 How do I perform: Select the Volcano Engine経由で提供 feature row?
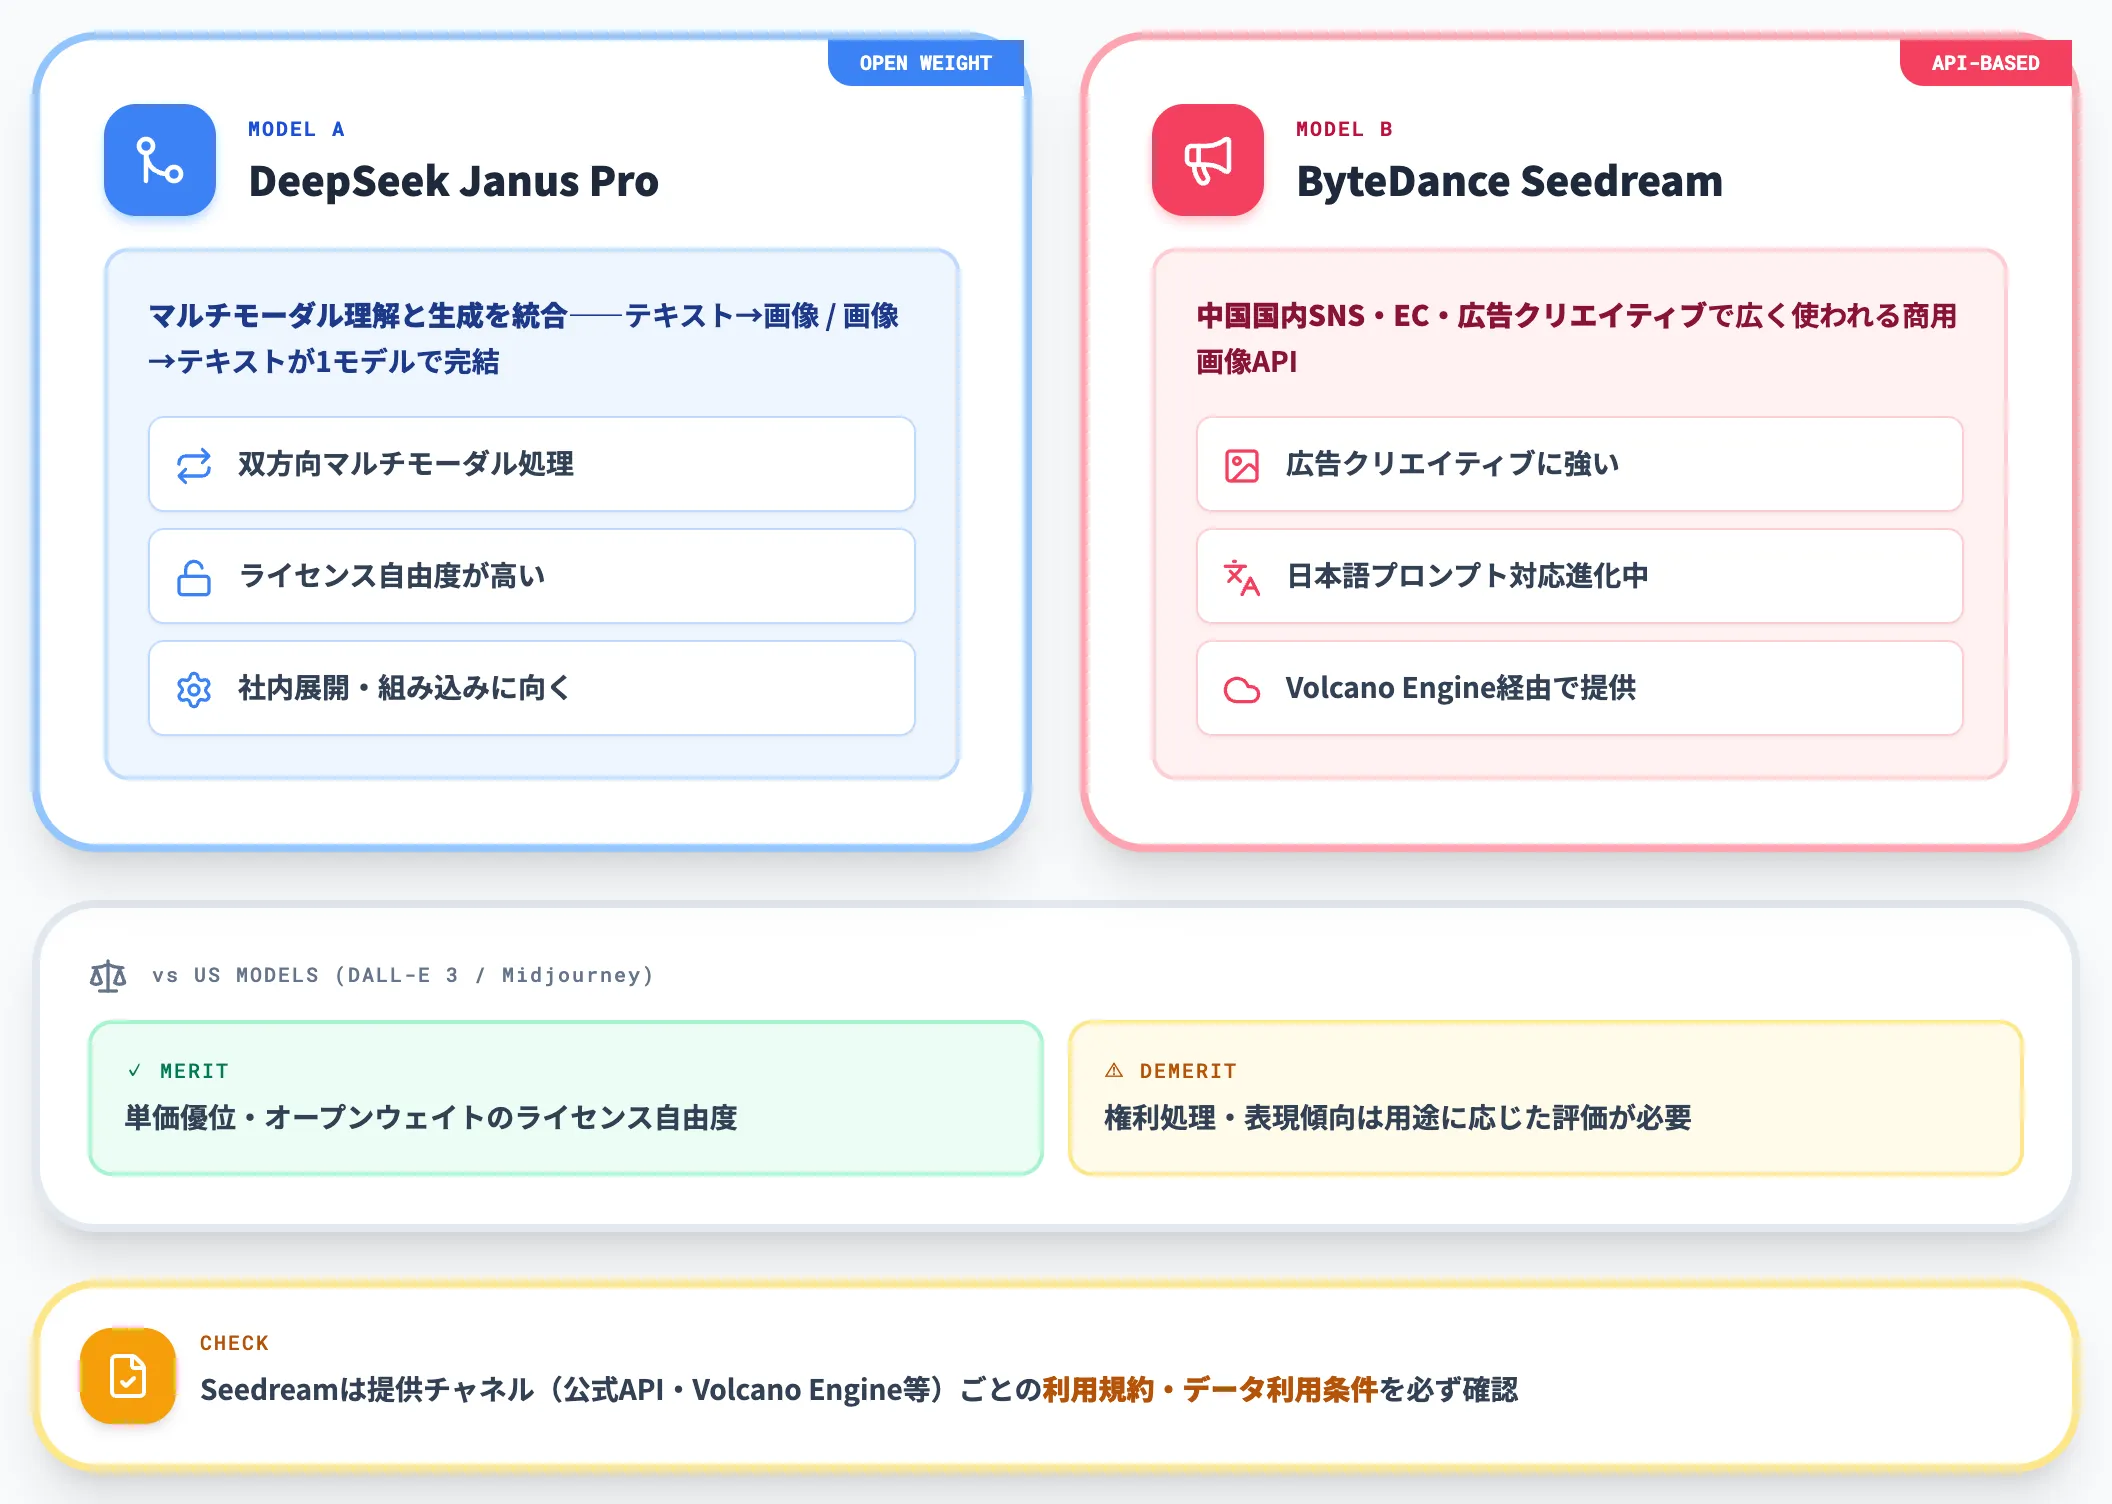pos(1580,688)
